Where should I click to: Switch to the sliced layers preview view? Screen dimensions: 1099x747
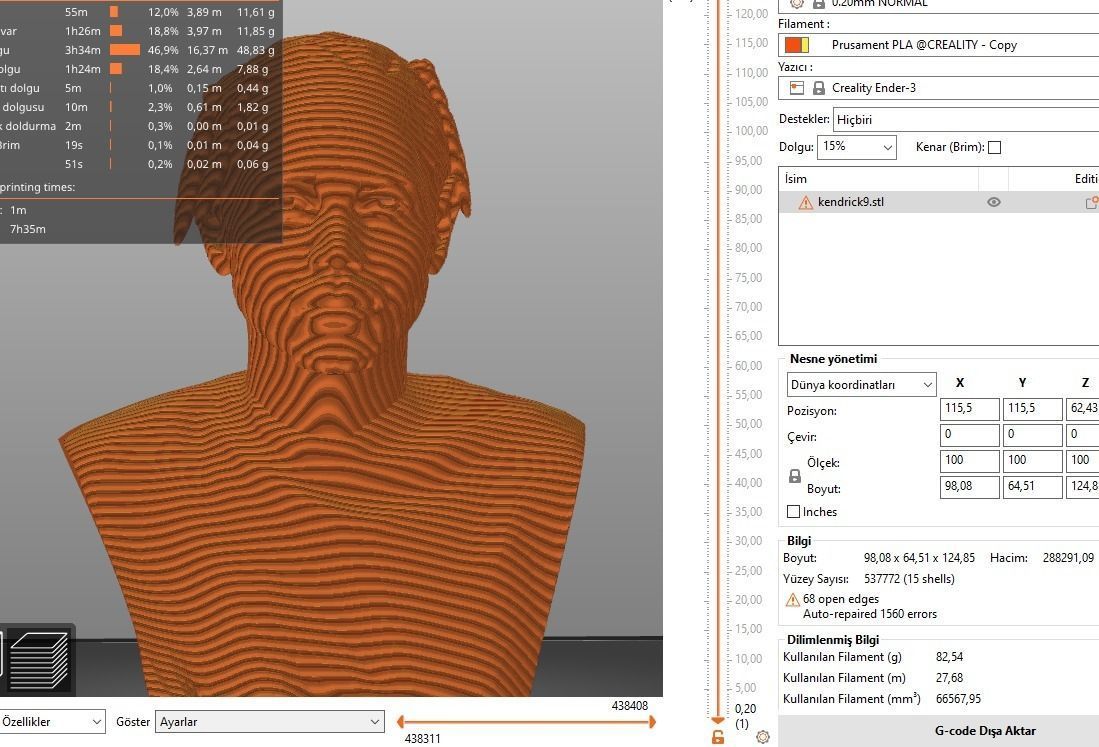click(x=39, y=660)
